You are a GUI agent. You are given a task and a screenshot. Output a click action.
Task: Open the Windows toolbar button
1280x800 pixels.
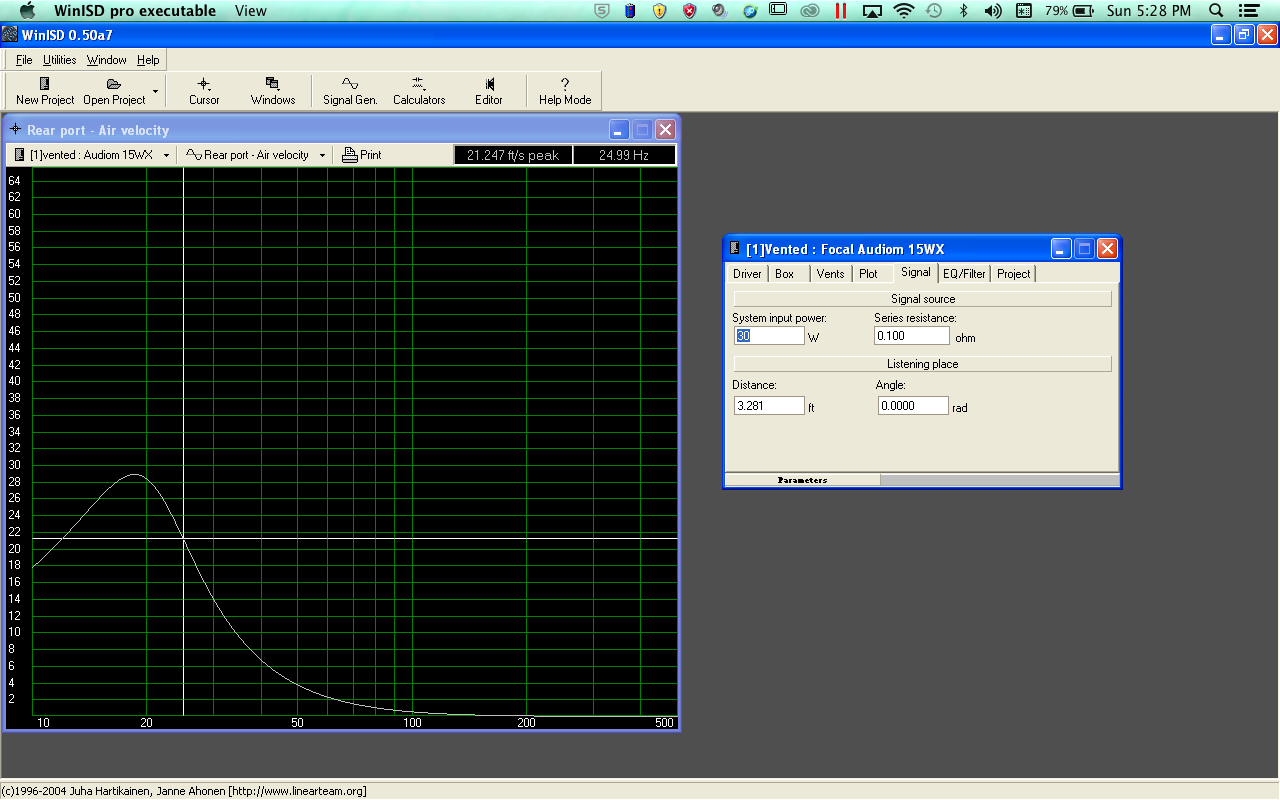(x=273, y=91)
